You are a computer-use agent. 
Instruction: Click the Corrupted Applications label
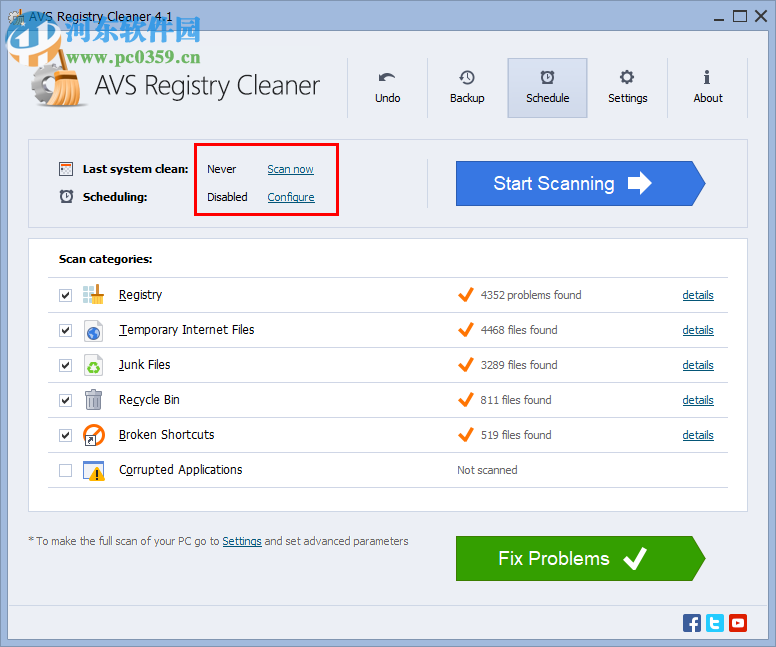point(181,470)
